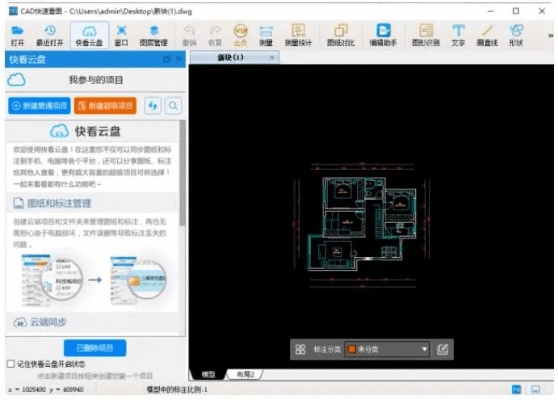Select the 形状 shape tool
This screenshot has height=400, width=558.
[x=516, y=35]
